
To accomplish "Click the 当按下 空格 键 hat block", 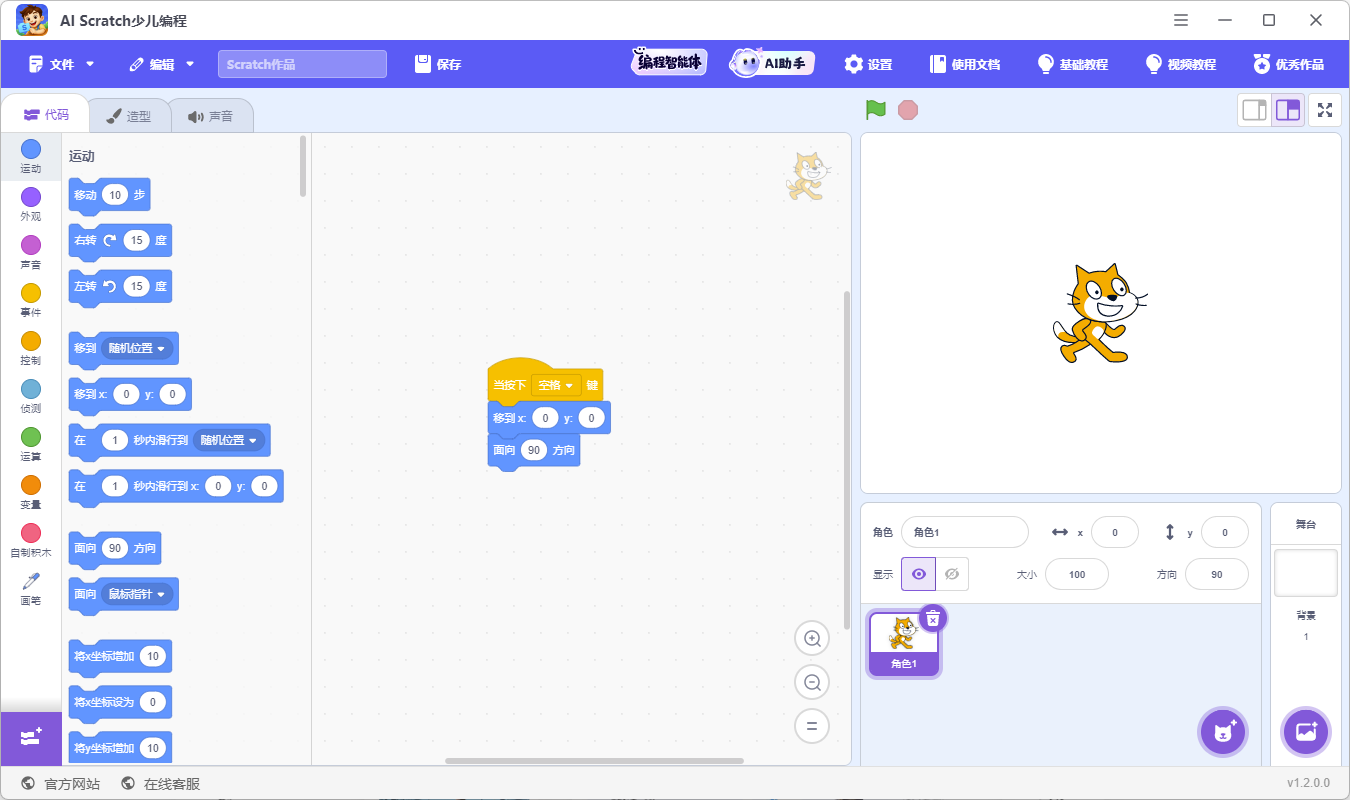I will coord(545,380).
